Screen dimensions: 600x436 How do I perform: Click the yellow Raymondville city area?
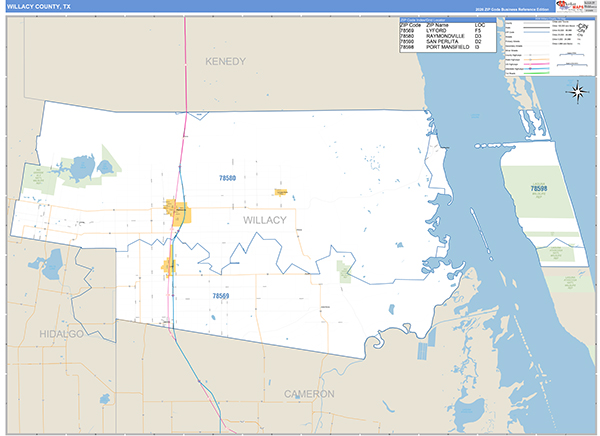coord(180,214)
